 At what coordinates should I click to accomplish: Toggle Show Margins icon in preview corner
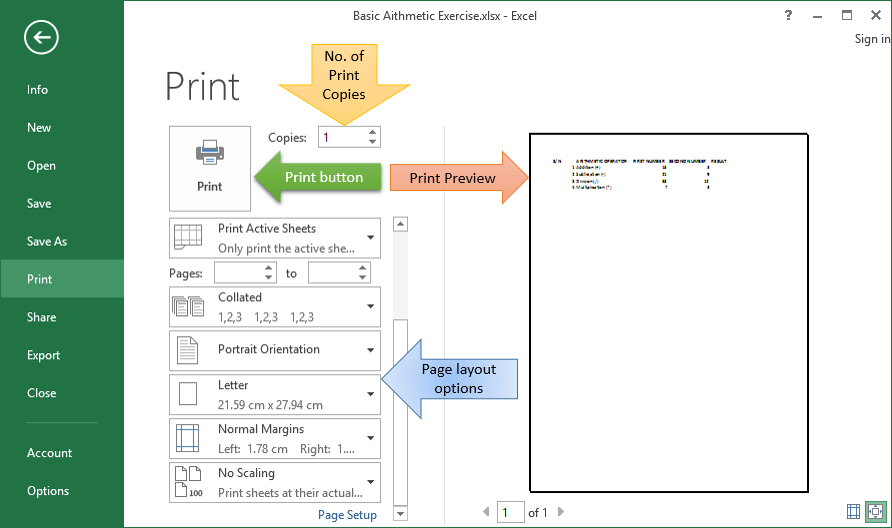tap(853, 511)
